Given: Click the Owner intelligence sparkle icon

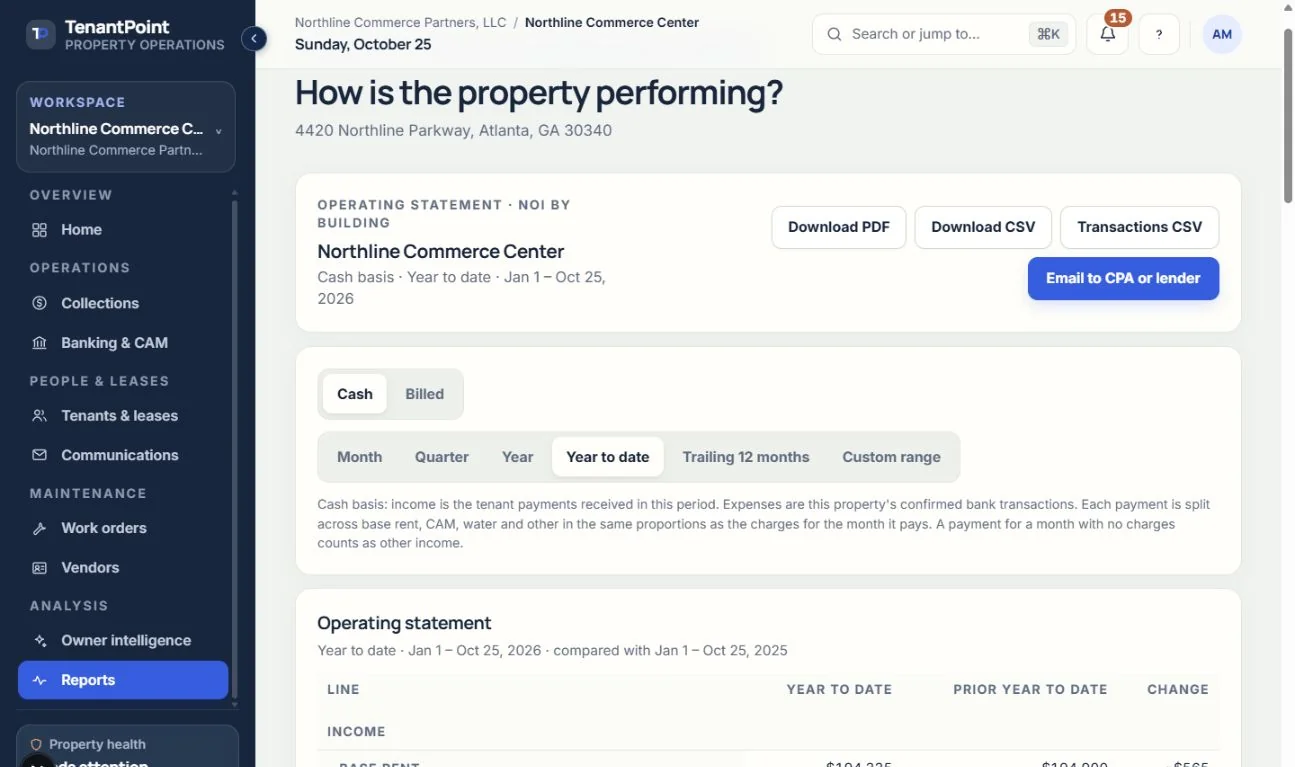Looking at the screenshot, I should coord(40,641).
